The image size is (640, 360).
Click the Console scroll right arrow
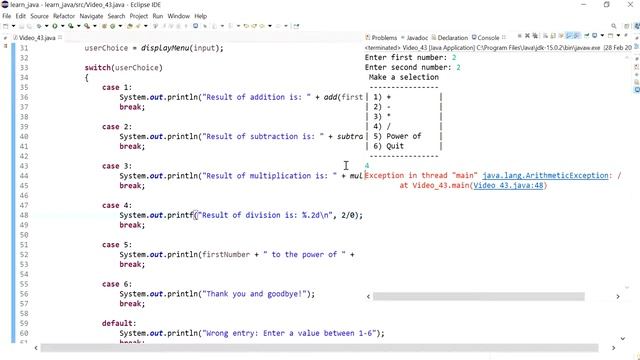click(x=618, y=297)
